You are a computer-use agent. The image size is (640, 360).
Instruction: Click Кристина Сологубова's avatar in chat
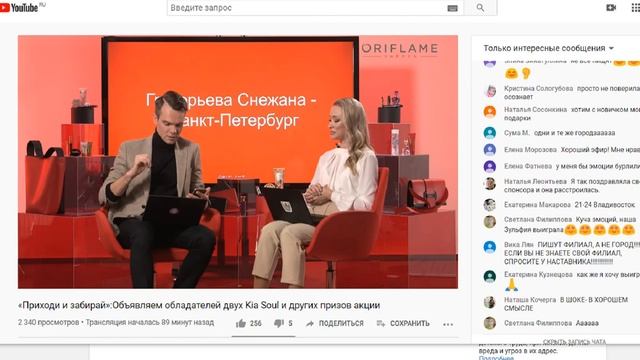click(x=489, y=91)
